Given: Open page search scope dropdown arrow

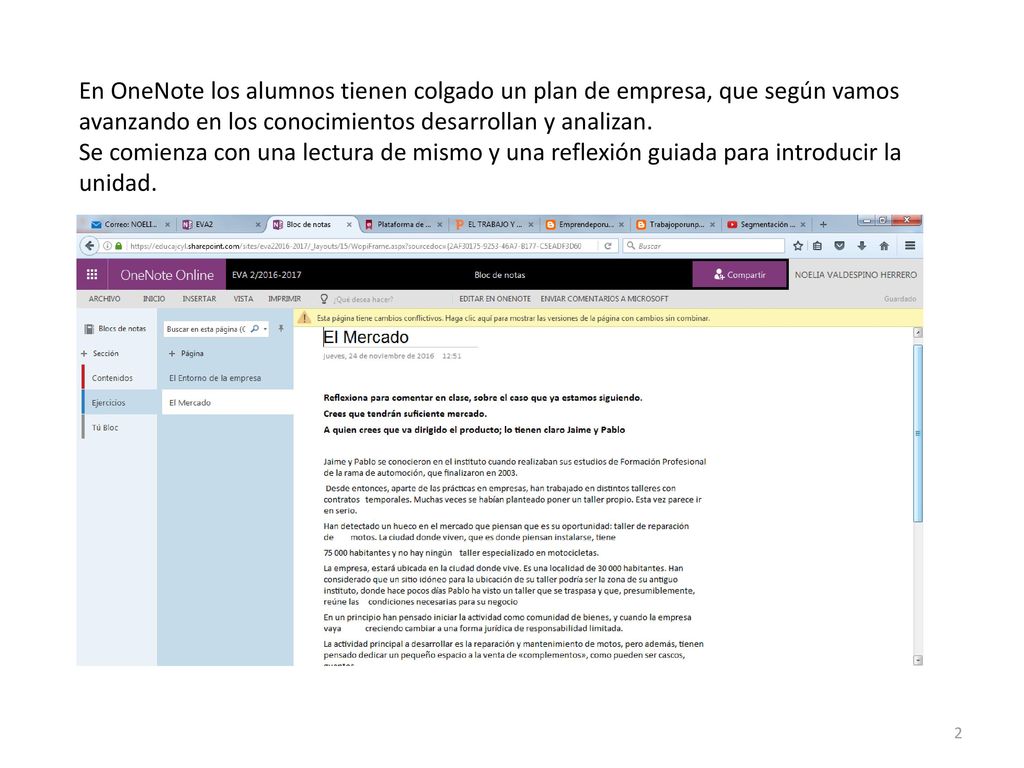Looking at the screenshot, I should coord(265,328).
